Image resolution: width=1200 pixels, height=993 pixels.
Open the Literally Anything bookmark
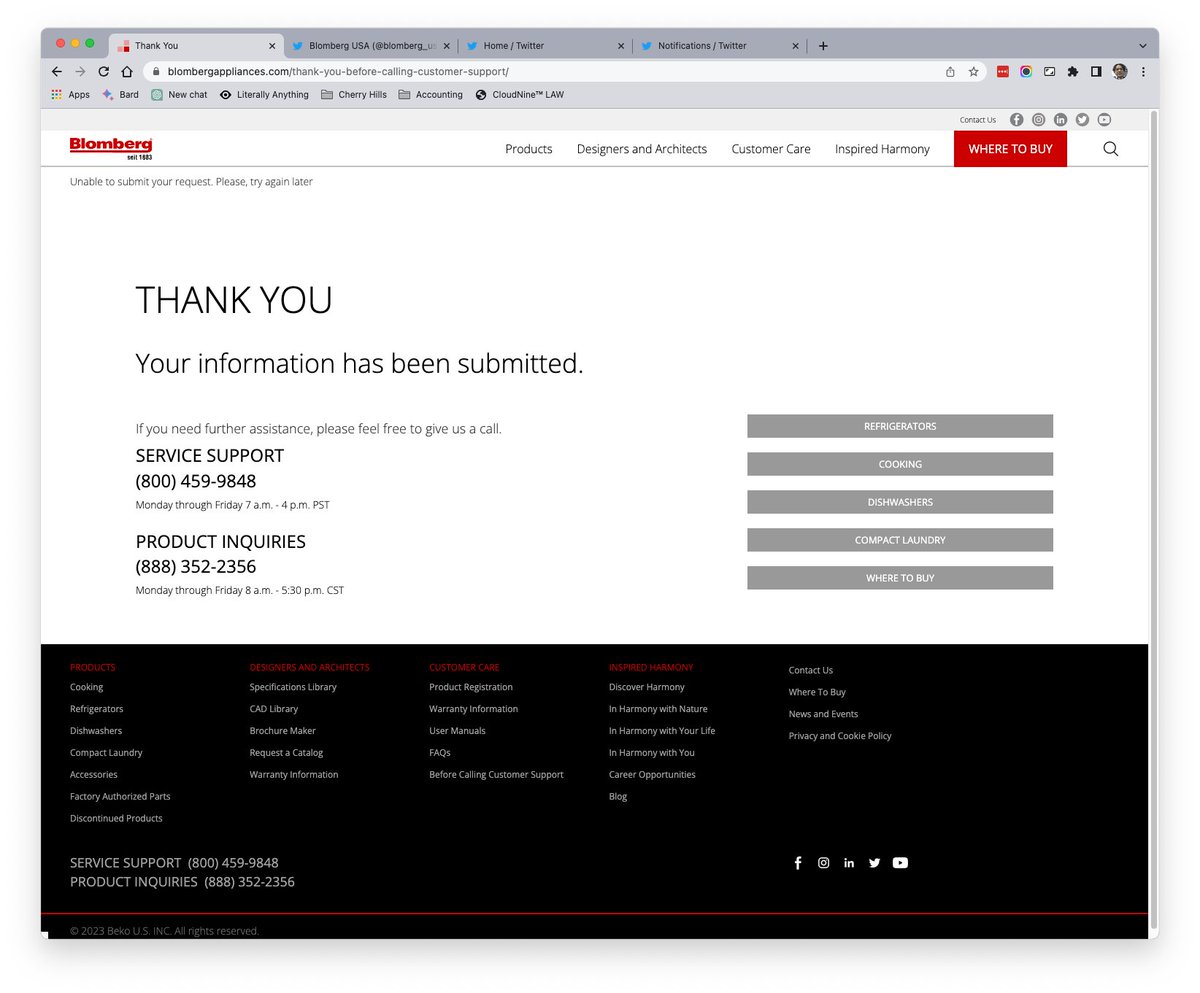pyautogui.click(x=264, y=95)
